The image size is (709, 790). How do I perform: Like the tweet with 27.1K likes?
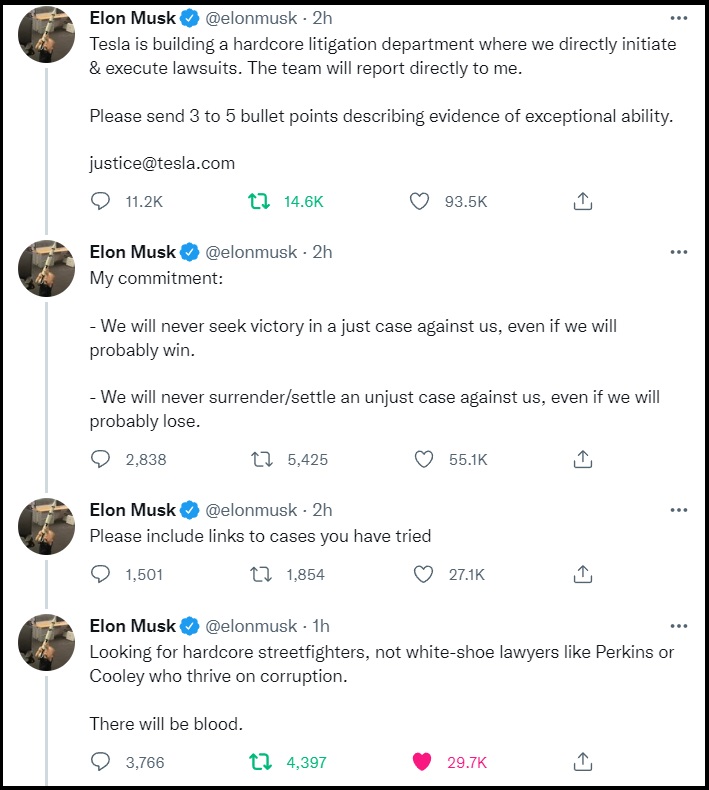click(x=423, y=574)
